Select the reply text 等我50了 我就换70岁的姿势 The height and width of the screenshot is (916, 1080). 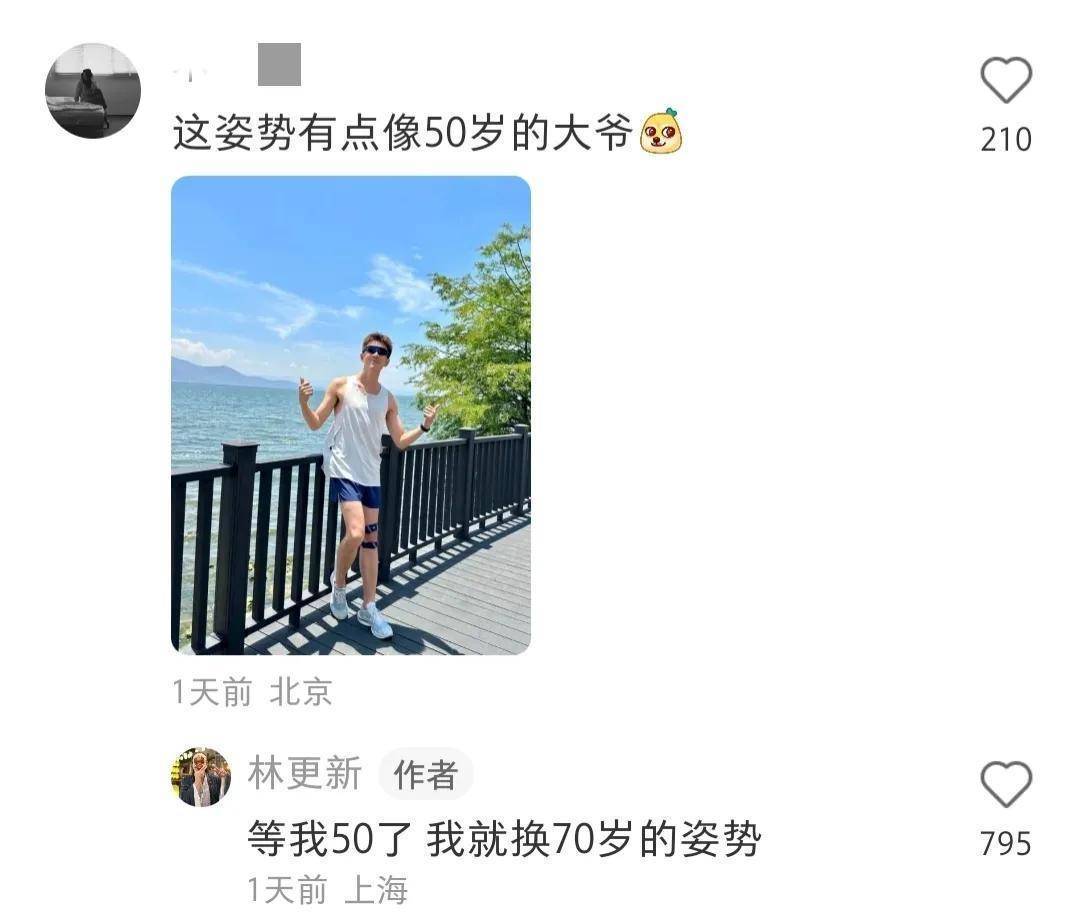tap(504, 839)
